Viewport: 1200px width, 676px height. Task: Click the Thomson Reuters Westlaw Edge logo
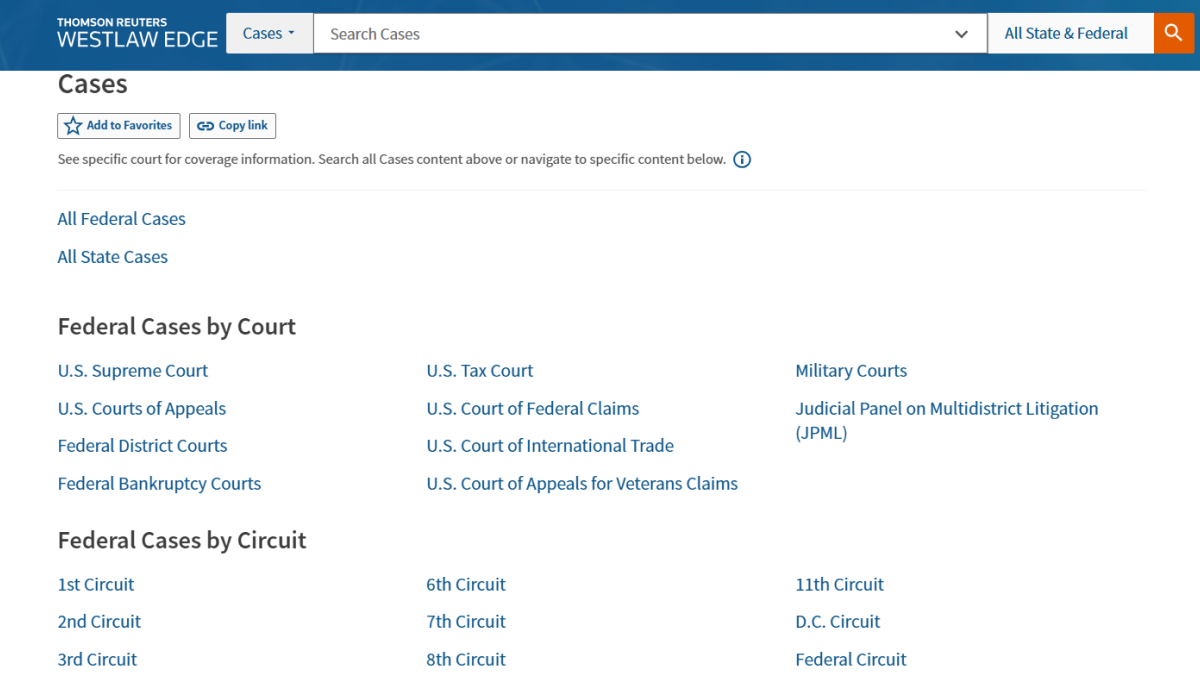pos(137,34)
